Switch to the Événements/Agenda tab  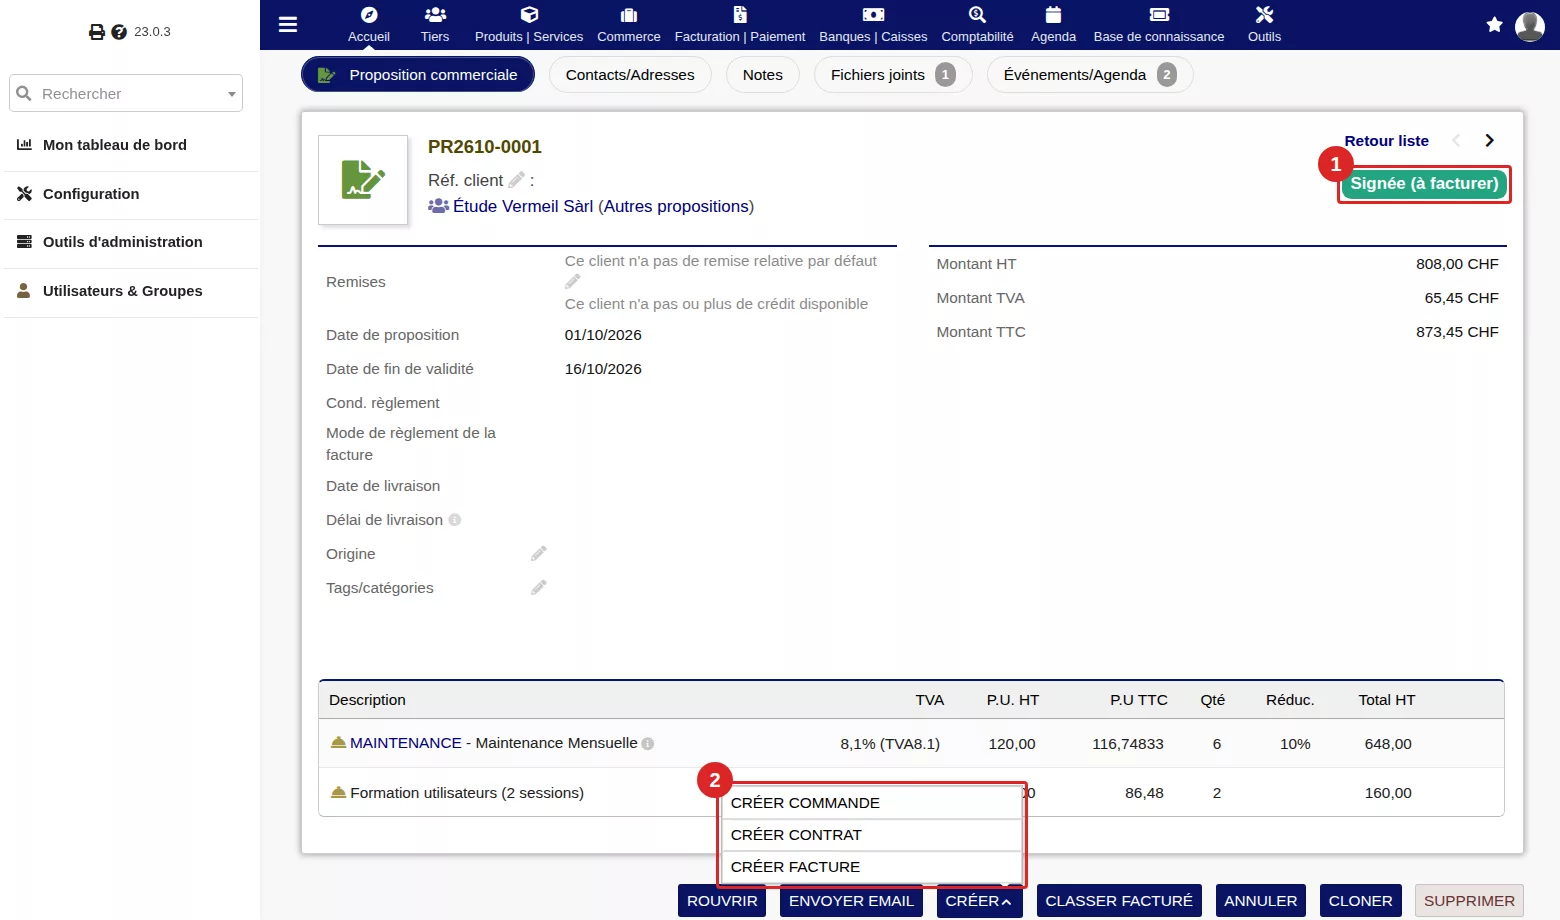1090,75
